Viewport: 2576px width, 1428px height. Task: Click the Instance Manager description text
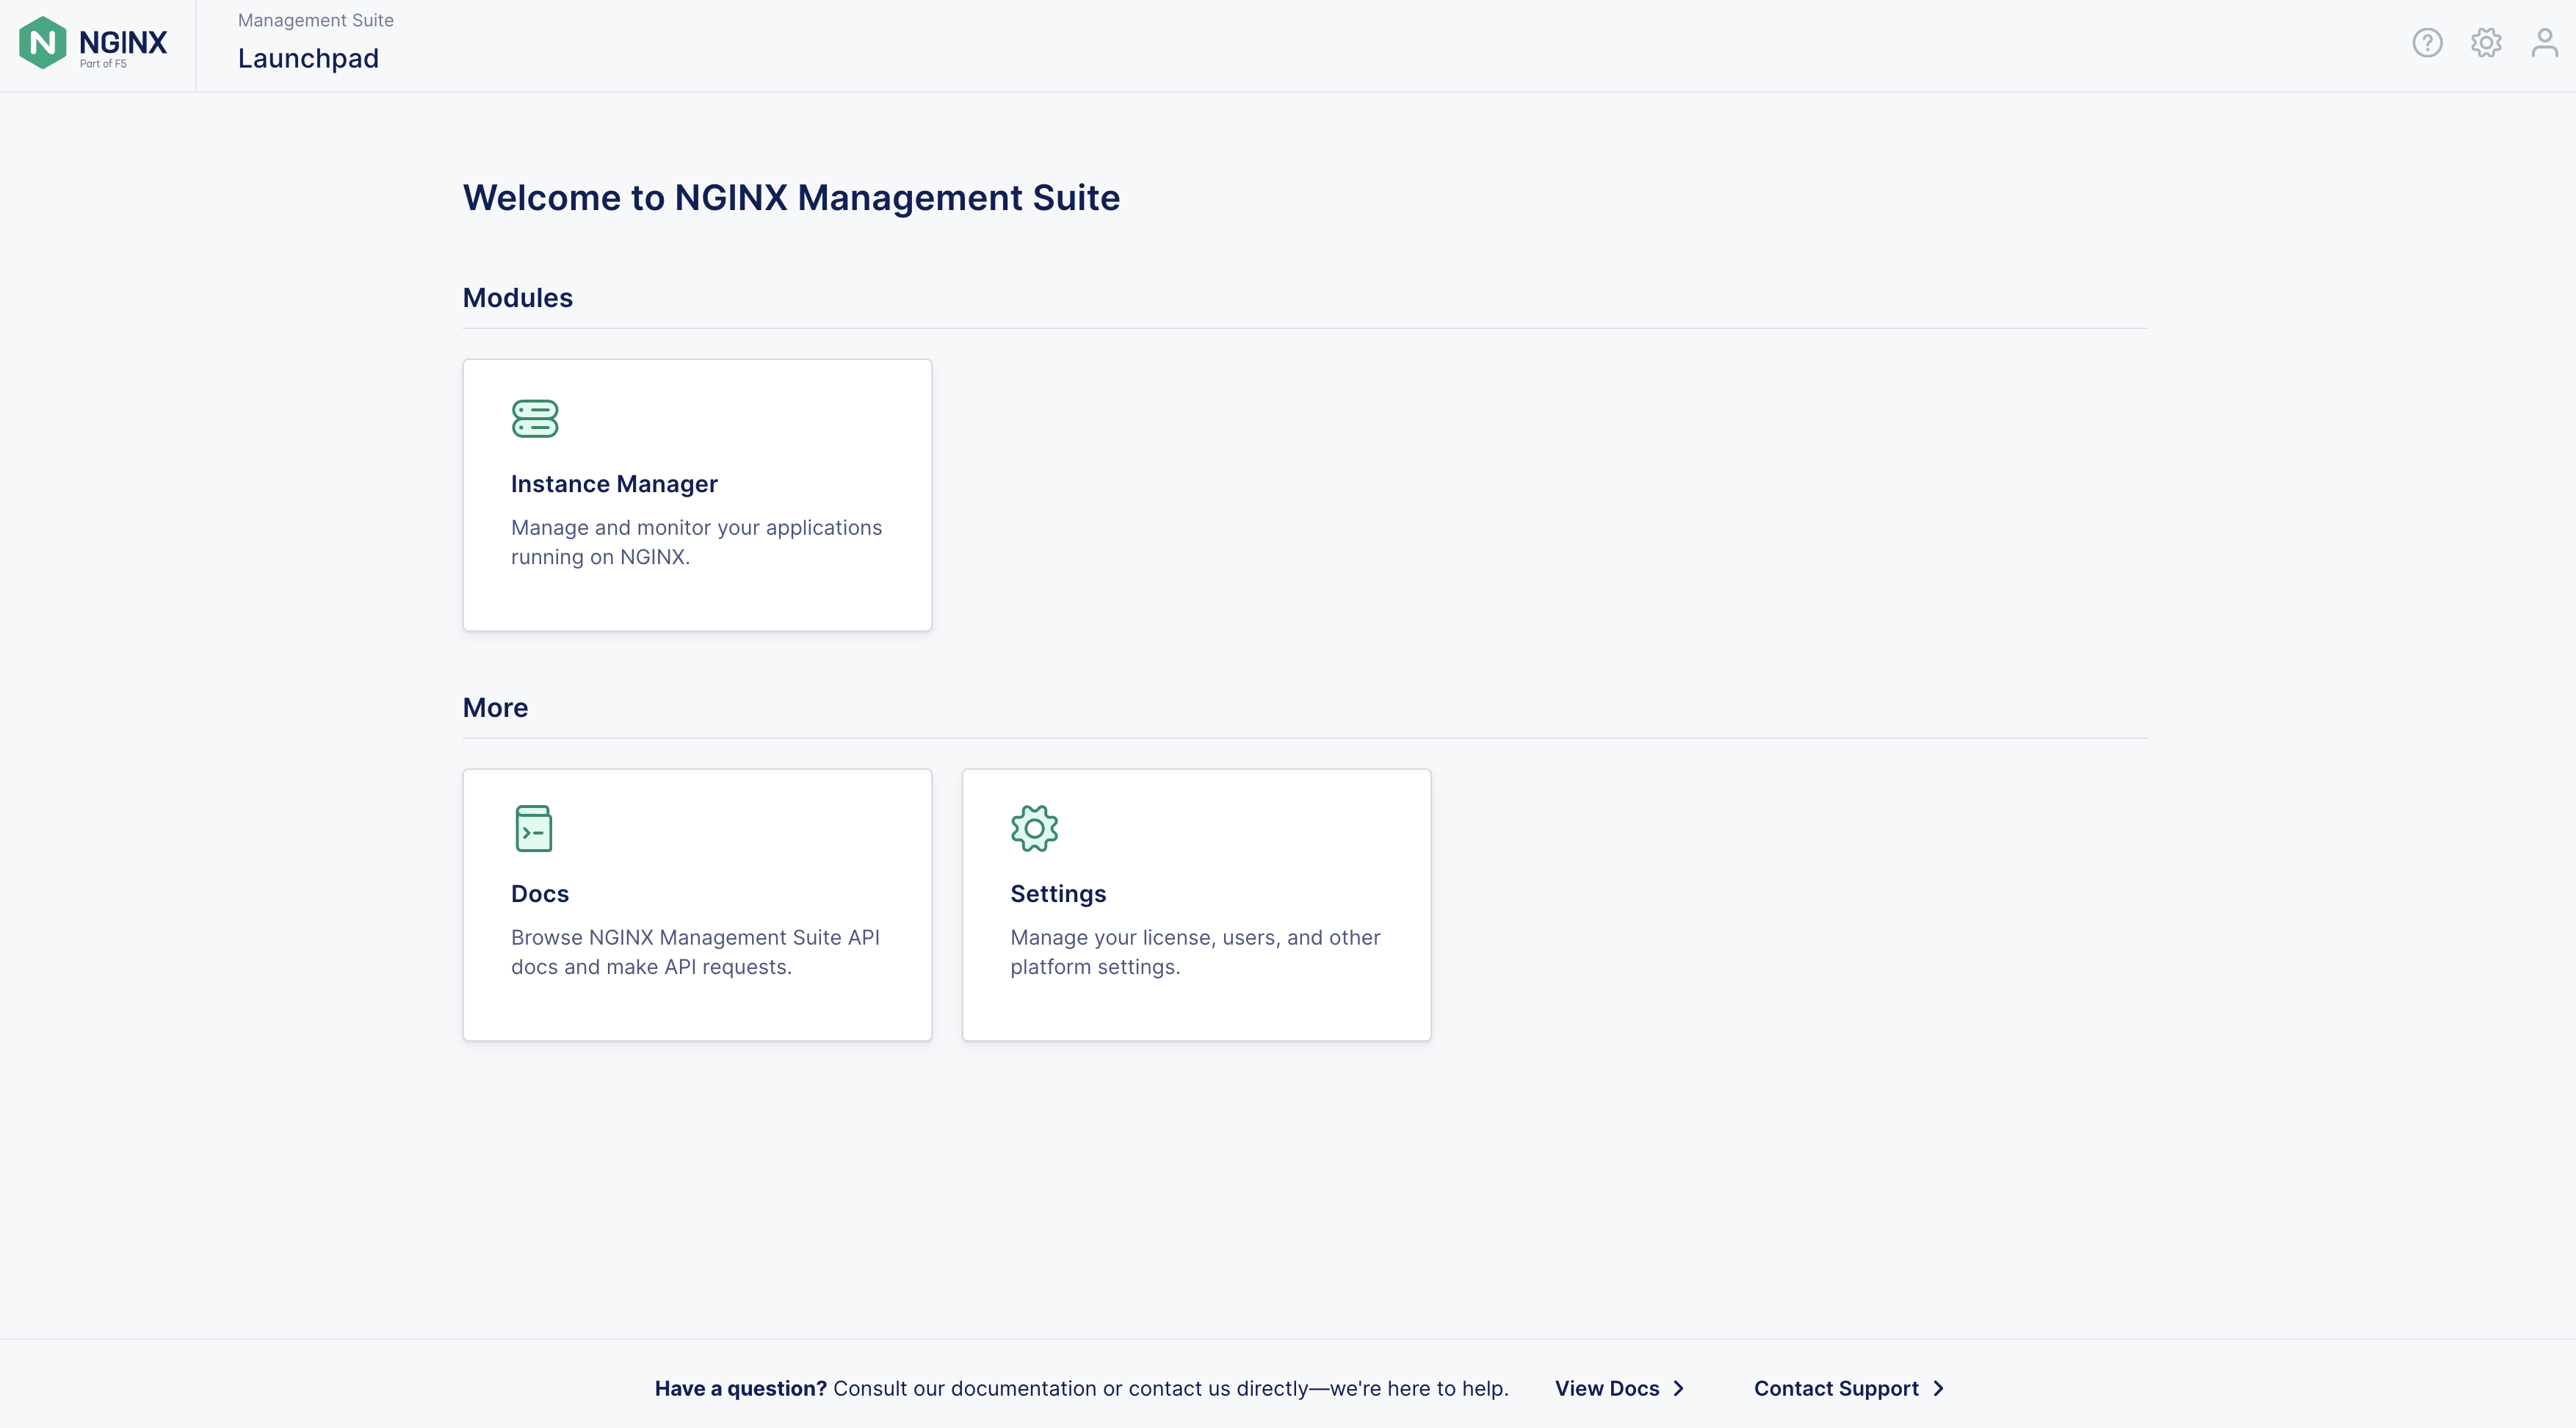tap(697, 542)
